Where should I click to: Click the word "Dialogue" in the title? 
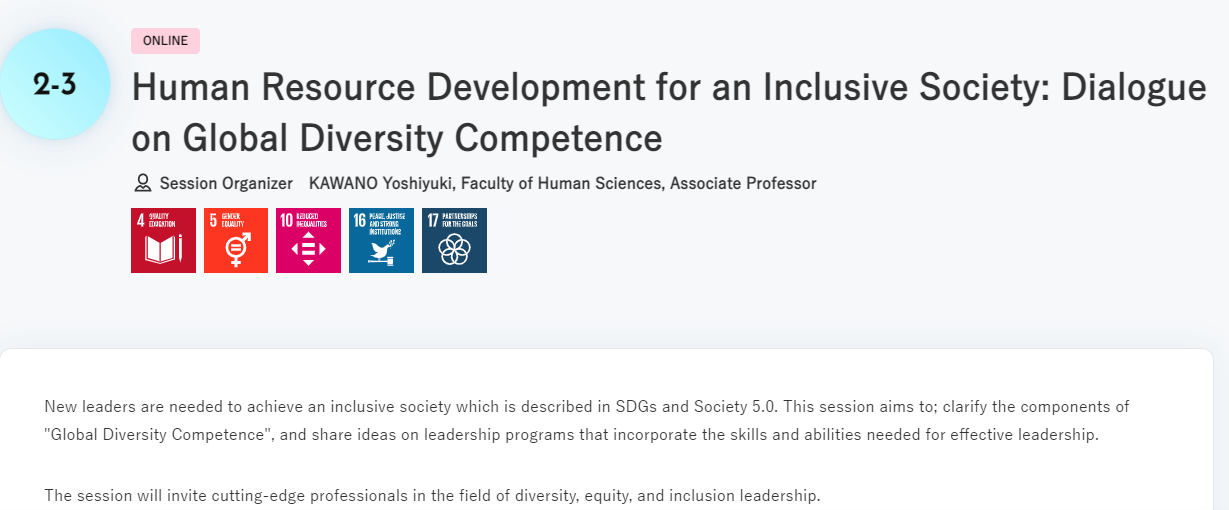1133,88
